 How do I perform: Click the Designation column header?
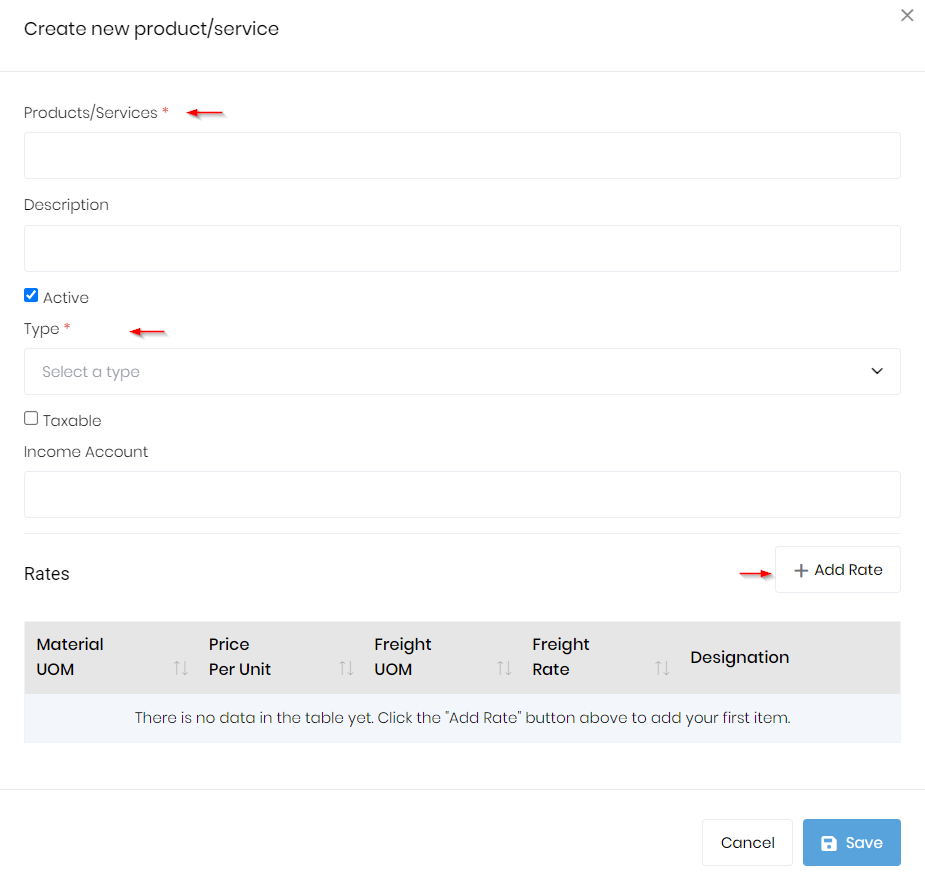739,657
